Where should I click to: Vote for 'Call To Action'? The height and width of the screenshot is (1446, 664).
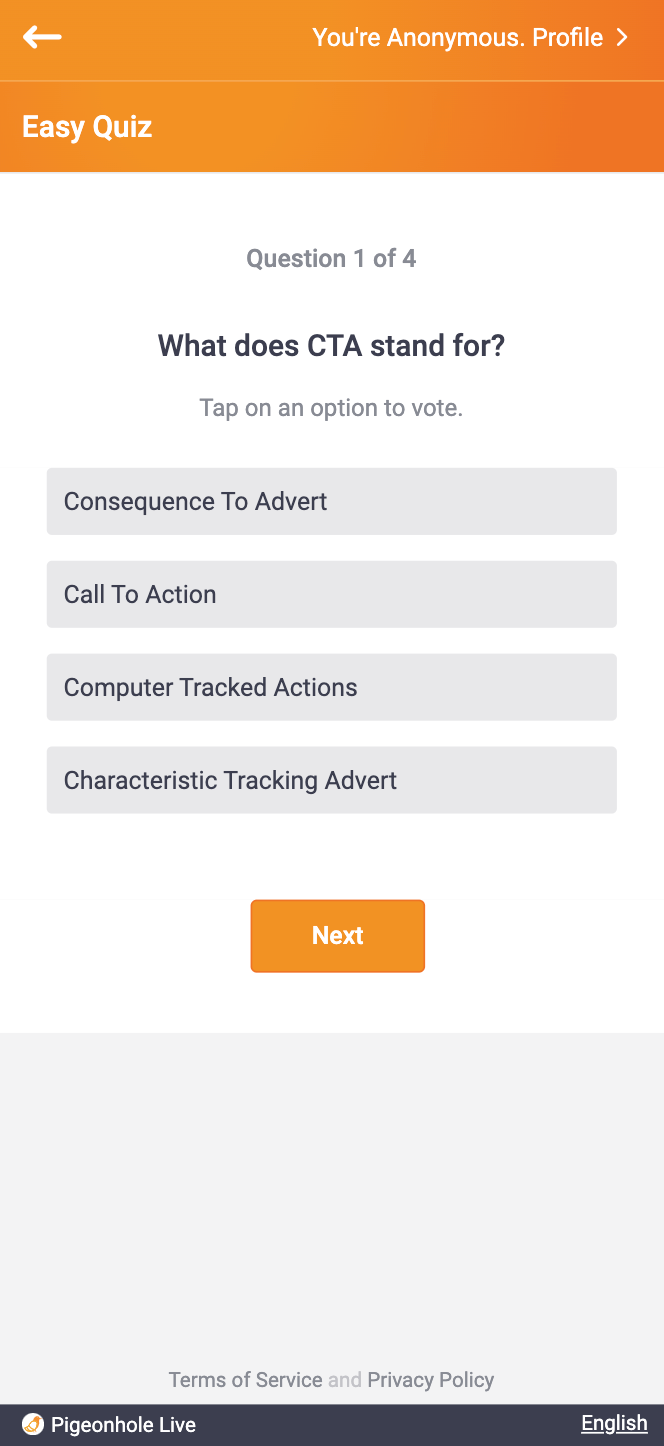331,594
